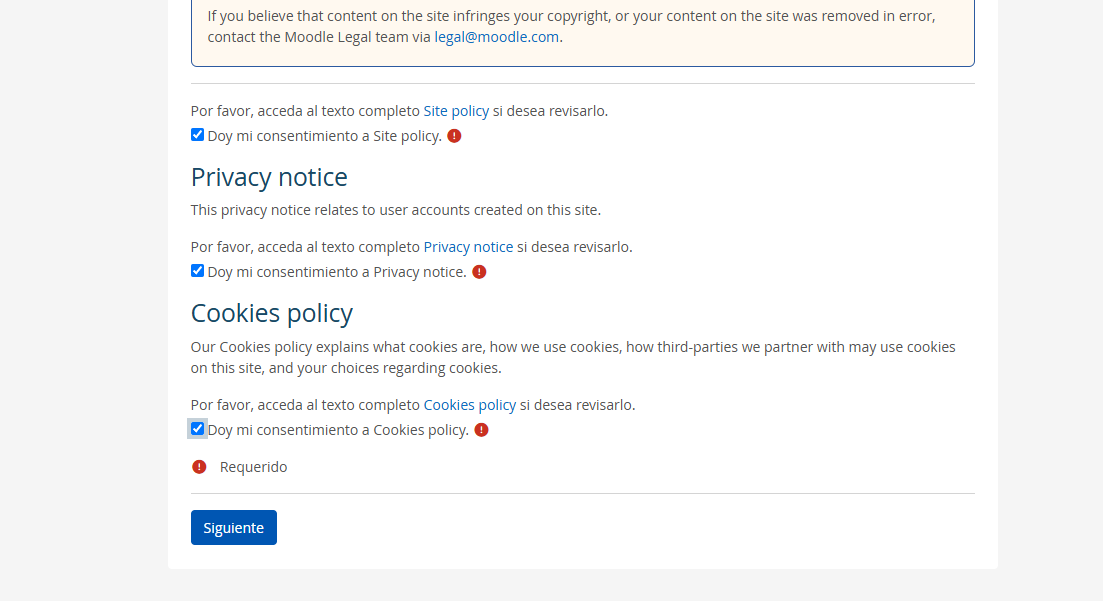The image size is (1103, 601).
Task: Uncheck the Privacy notice consent checkbox
Action: coord(197,270)
